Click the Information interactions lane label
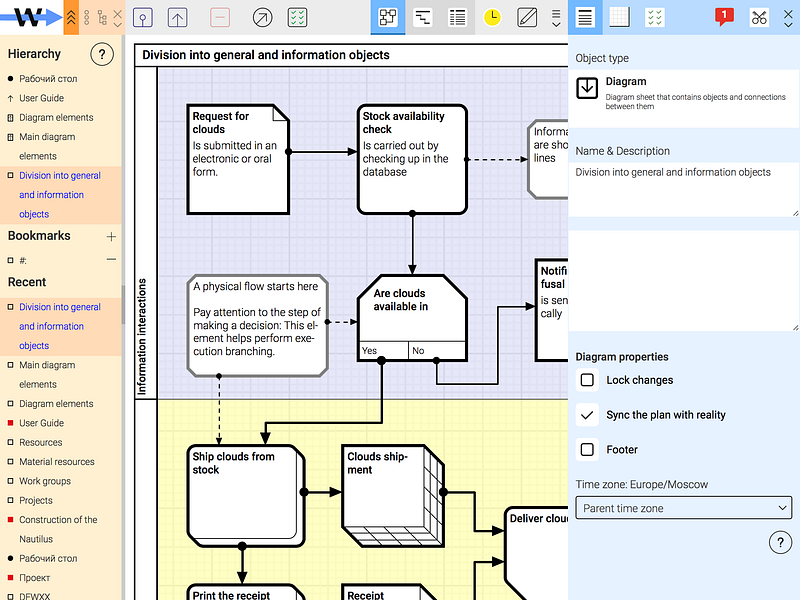This screenshot has height=600, width=800. [x=141, y=337]
